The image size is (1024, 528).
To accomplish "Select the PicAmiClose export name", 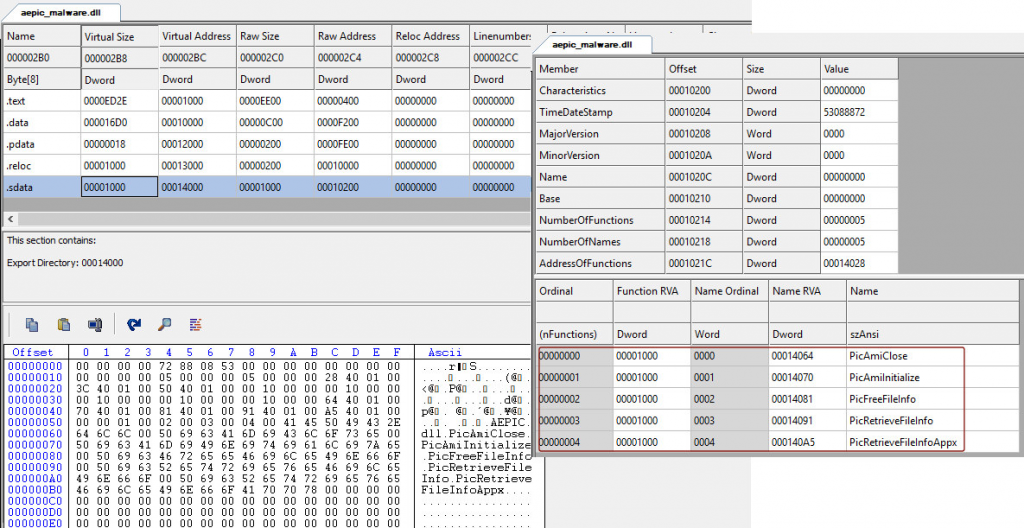I will point(877,356).
